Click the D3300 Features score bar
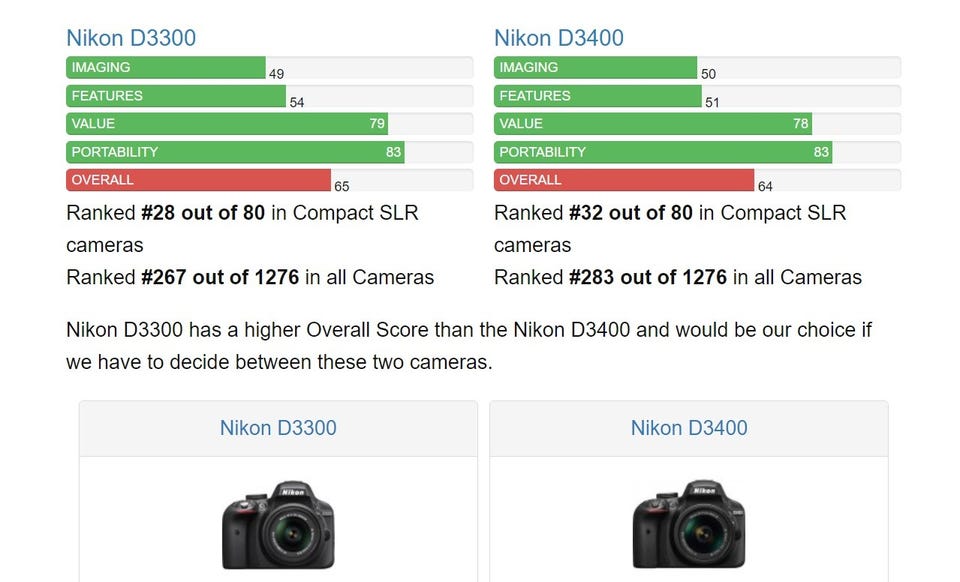 pyautogui.click(x=176, y=95)
